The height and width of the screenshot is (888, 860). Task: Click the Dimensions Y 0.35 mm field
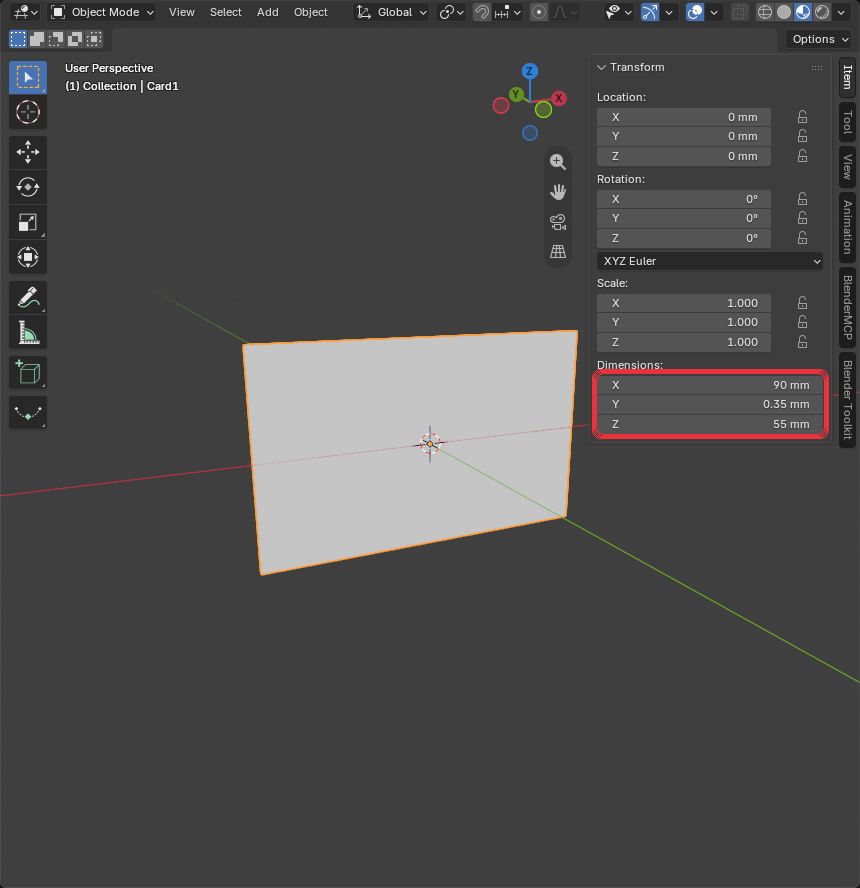(x=709, y=404)
